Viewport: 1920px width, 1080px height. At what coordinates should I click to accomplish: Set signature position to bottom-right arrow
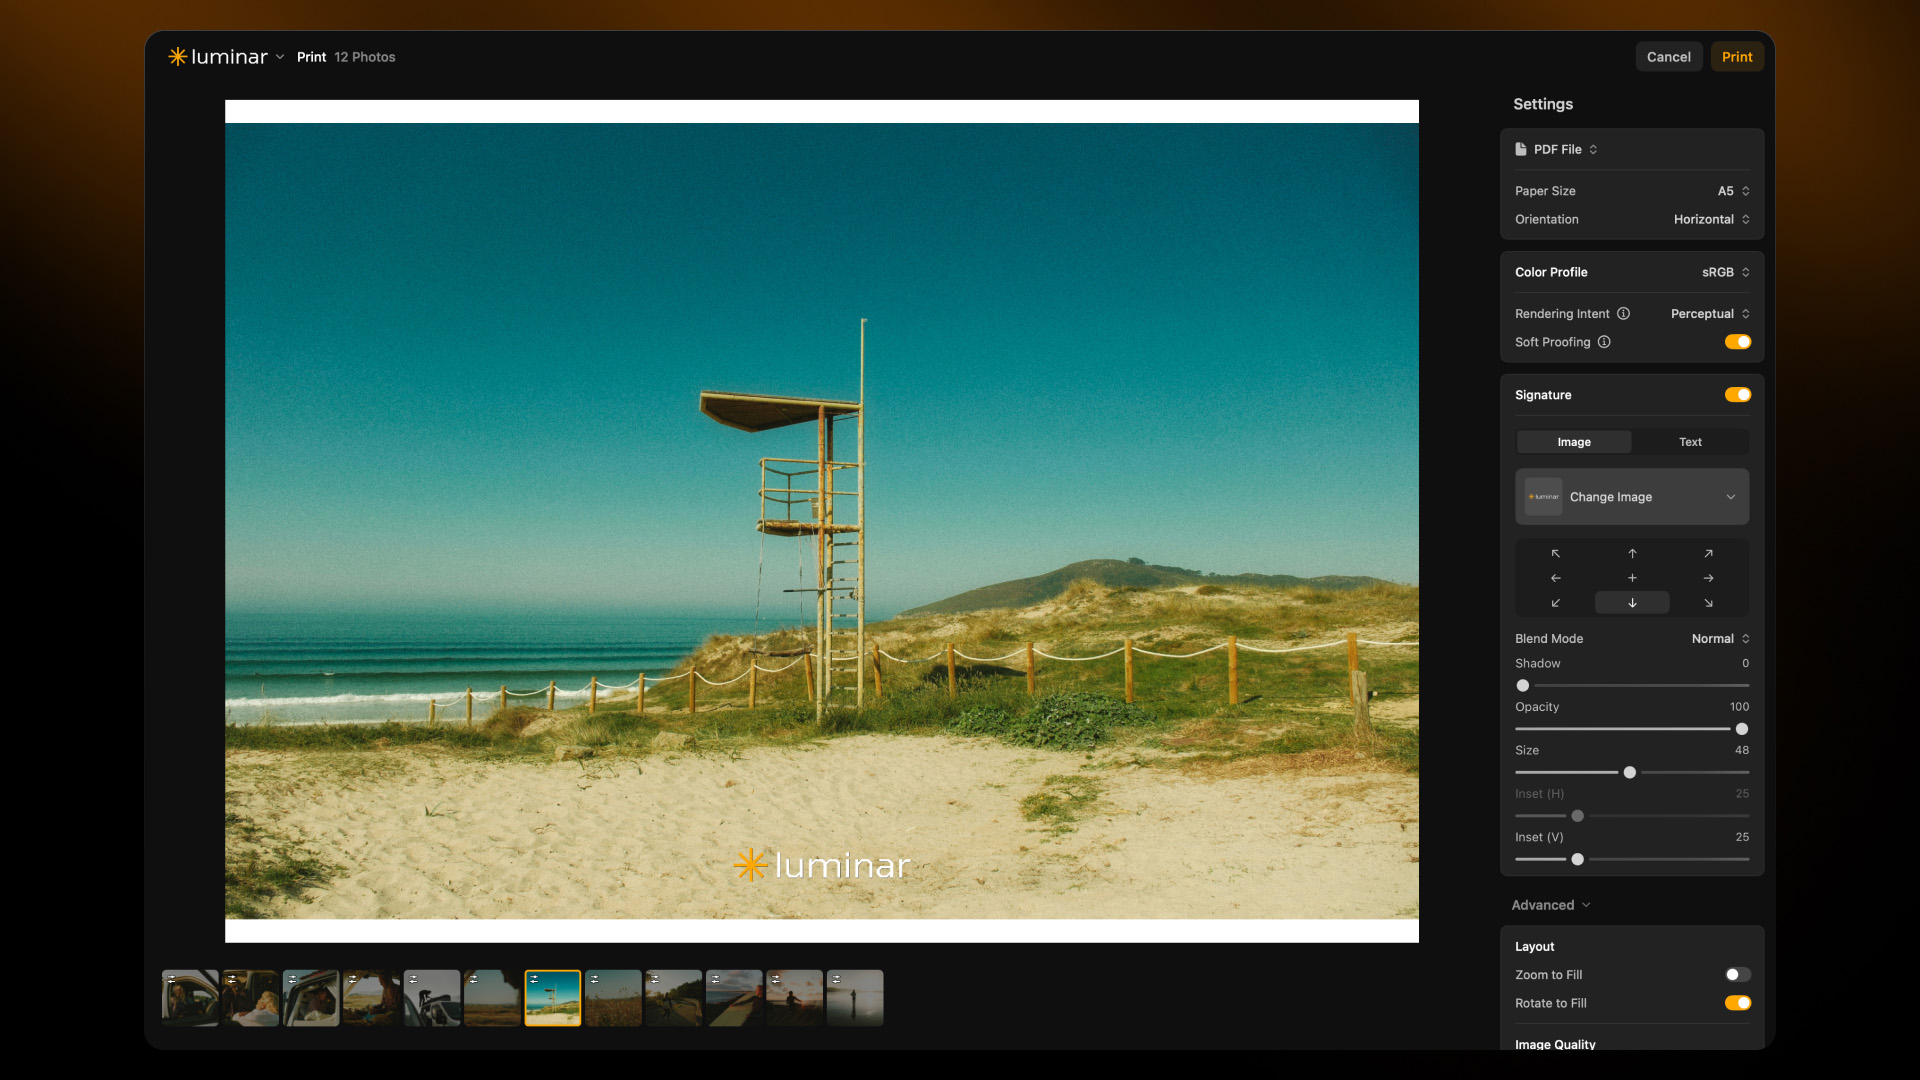(1708, 603)
